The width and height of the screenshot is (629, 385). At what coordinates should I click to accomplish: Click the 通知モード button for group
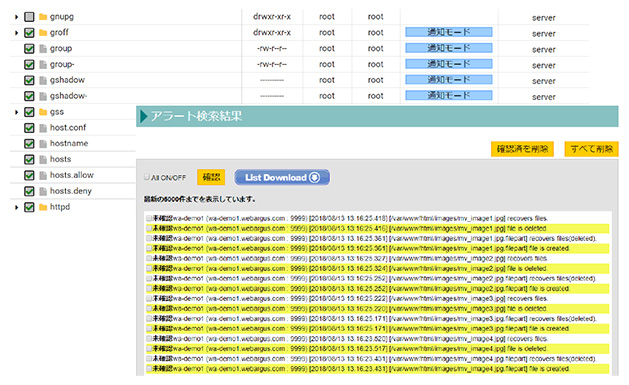[x=448, y=48]
